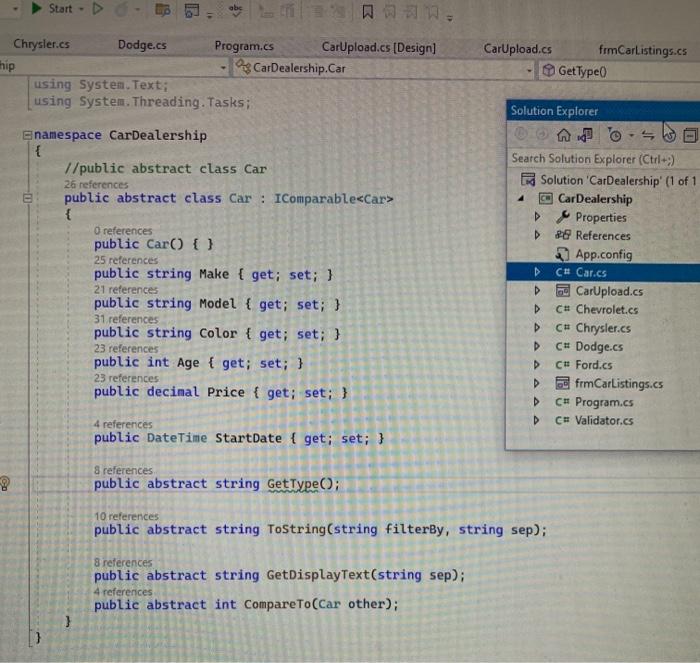
Task: Select App.config in Solution Explorer
Action: point(604,254)
